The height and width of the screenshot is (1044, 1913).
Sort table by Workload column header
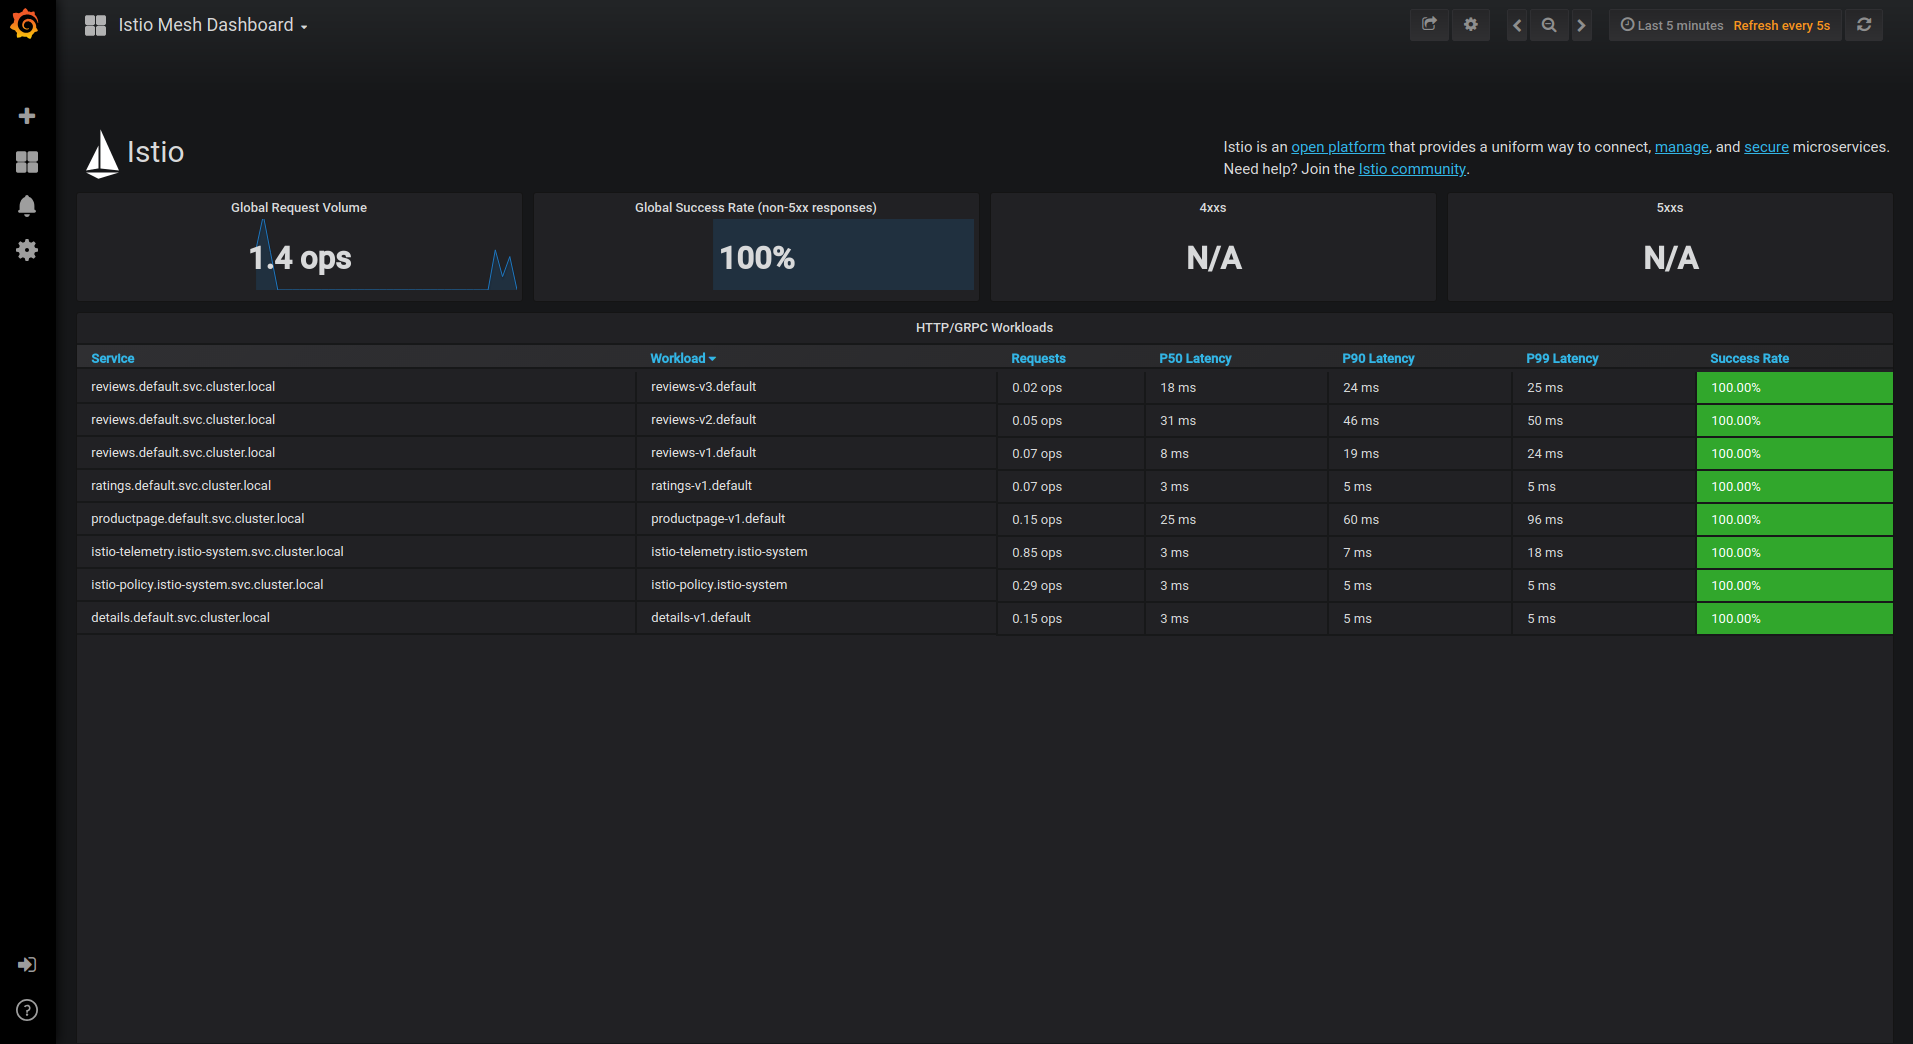678,359
